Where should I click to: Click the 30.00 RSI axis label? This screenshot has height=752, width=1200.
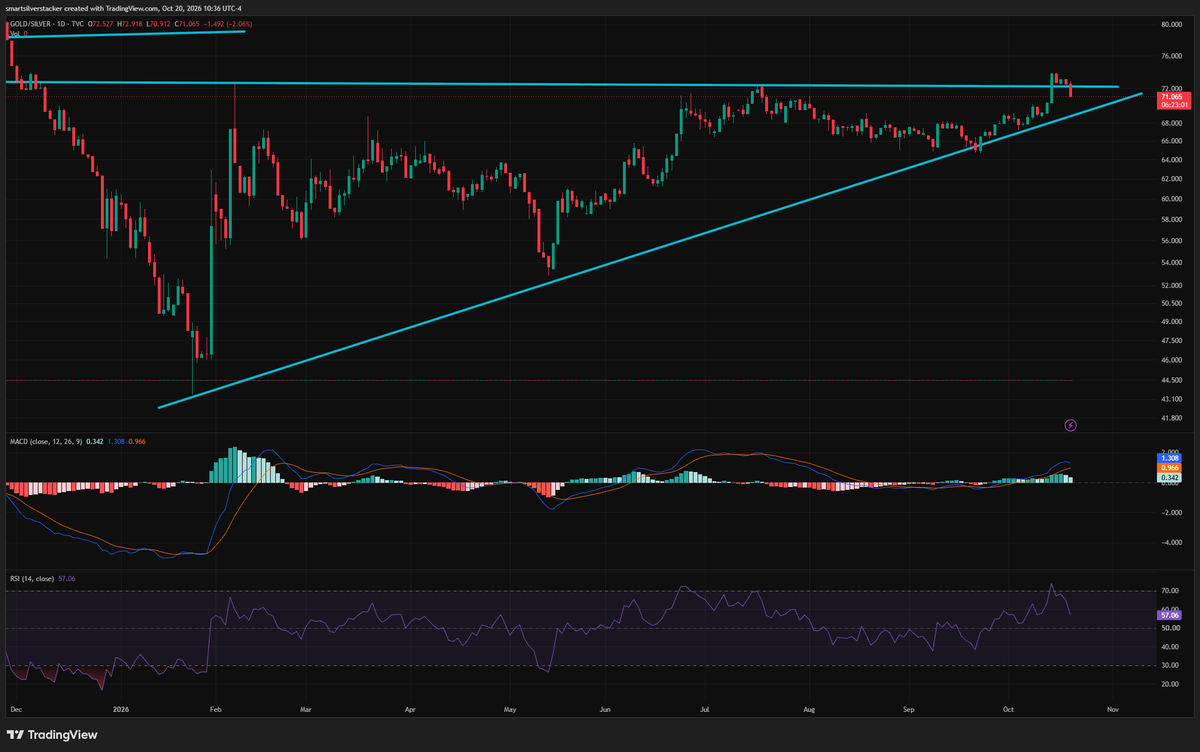tap(1171, 665)
